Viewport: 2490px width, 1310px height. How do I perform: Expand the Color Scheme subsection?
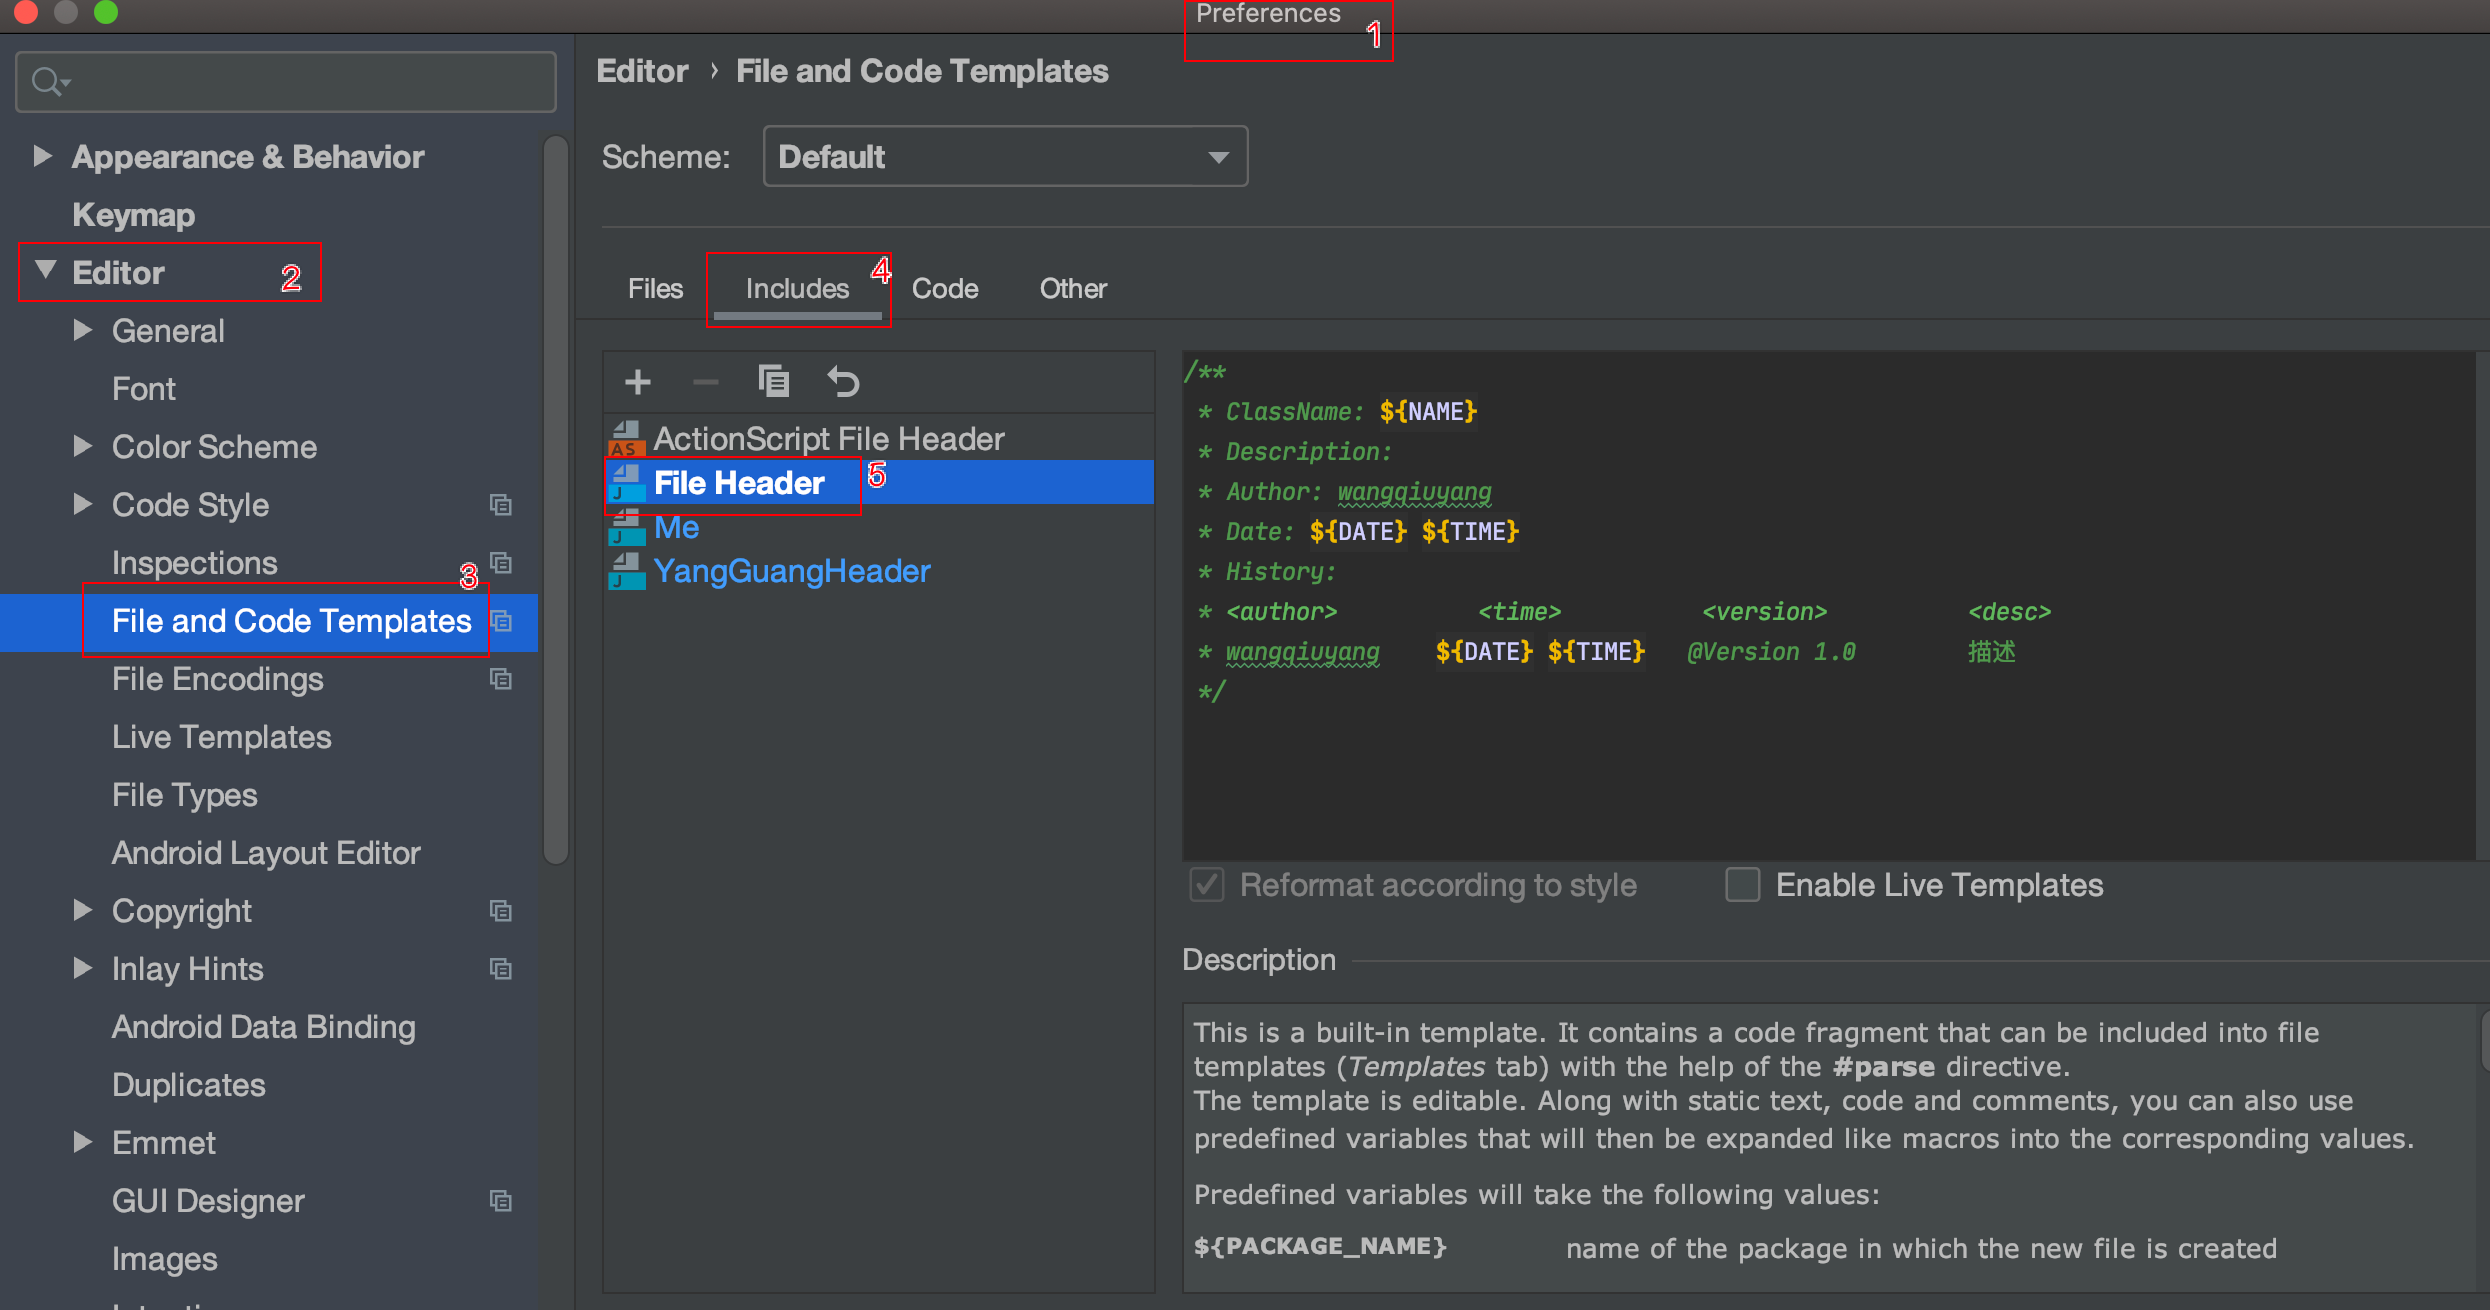(x=83, y=446)
